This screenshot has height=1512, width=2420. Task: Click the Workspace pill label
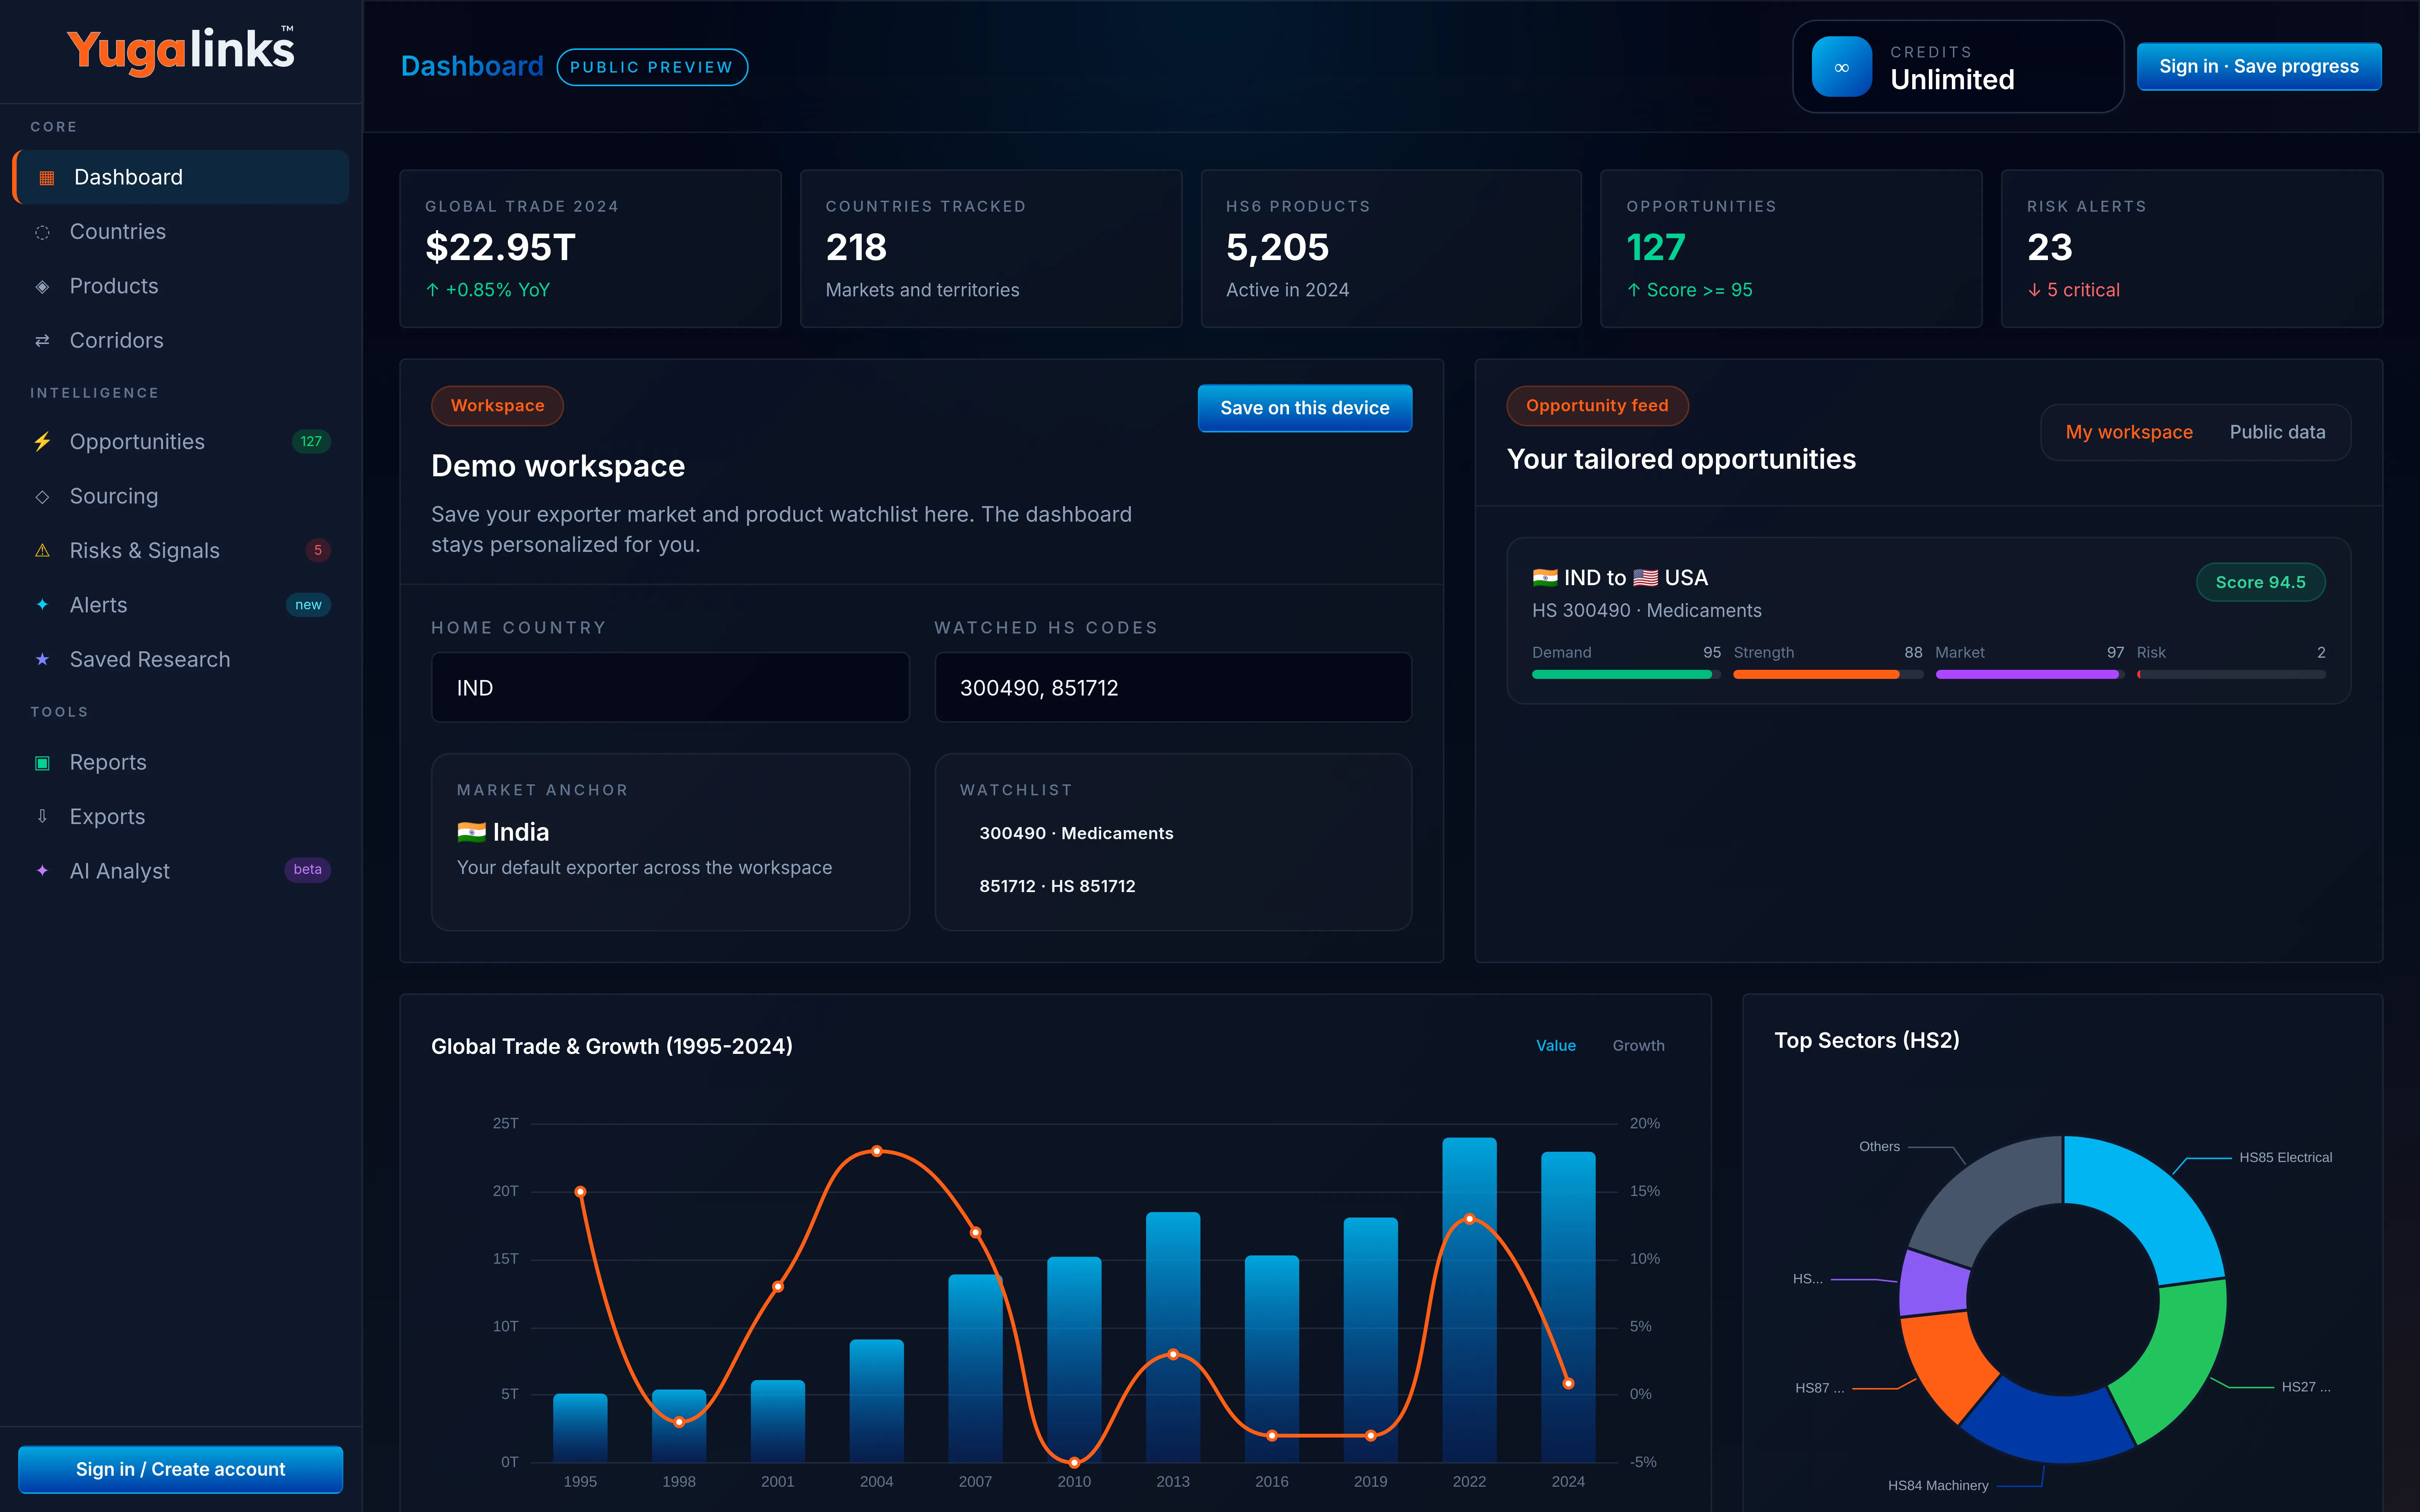point(497,406)
